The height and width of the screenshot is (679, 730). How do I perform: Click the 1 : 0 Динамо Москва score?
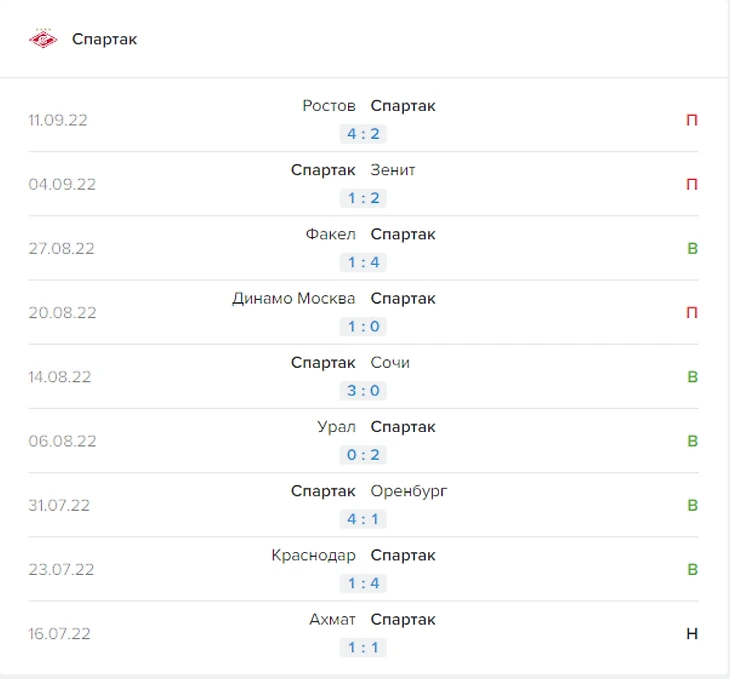point(363,326)
